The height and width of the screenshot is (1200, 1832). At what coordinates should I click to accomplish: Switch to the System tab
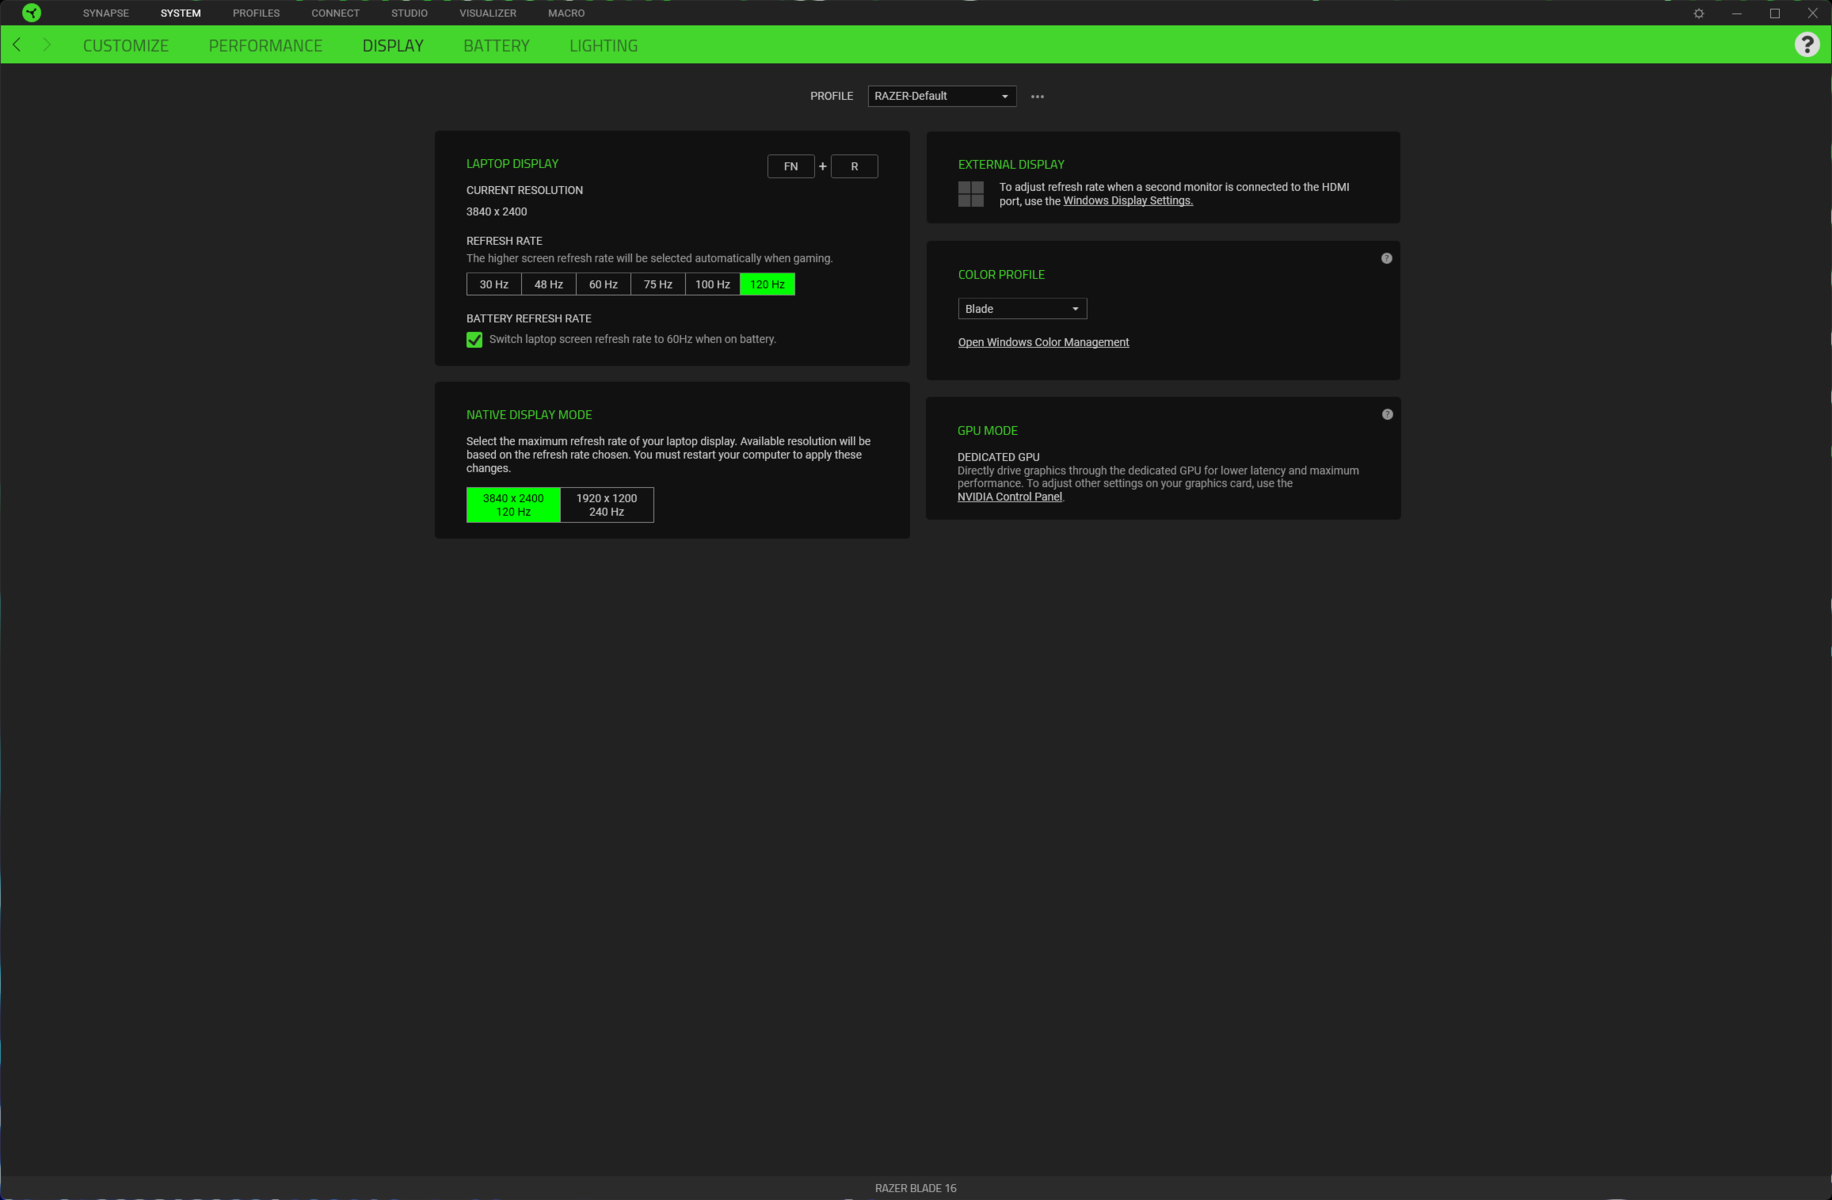tap(181, 13)
